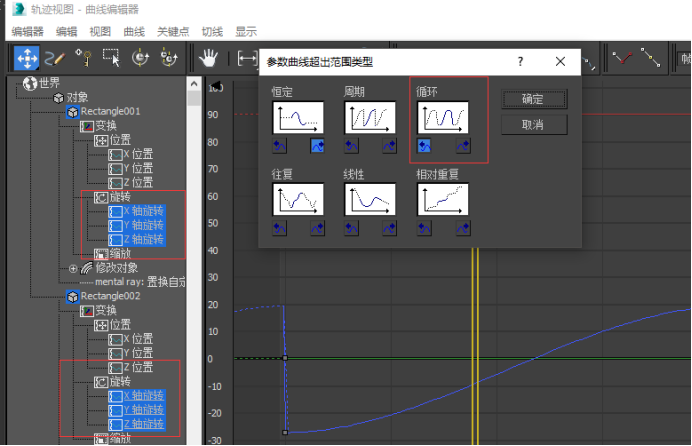The height and width of the screenshot is (446, 692).
Task: Toggle 周期 incoming range button
Action: pos(351,146)
